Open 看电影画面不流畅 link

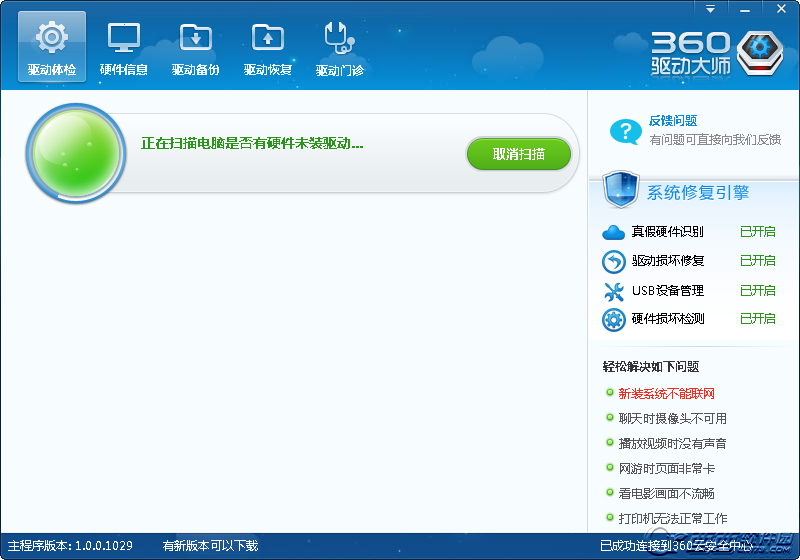[x=666, y=494]
